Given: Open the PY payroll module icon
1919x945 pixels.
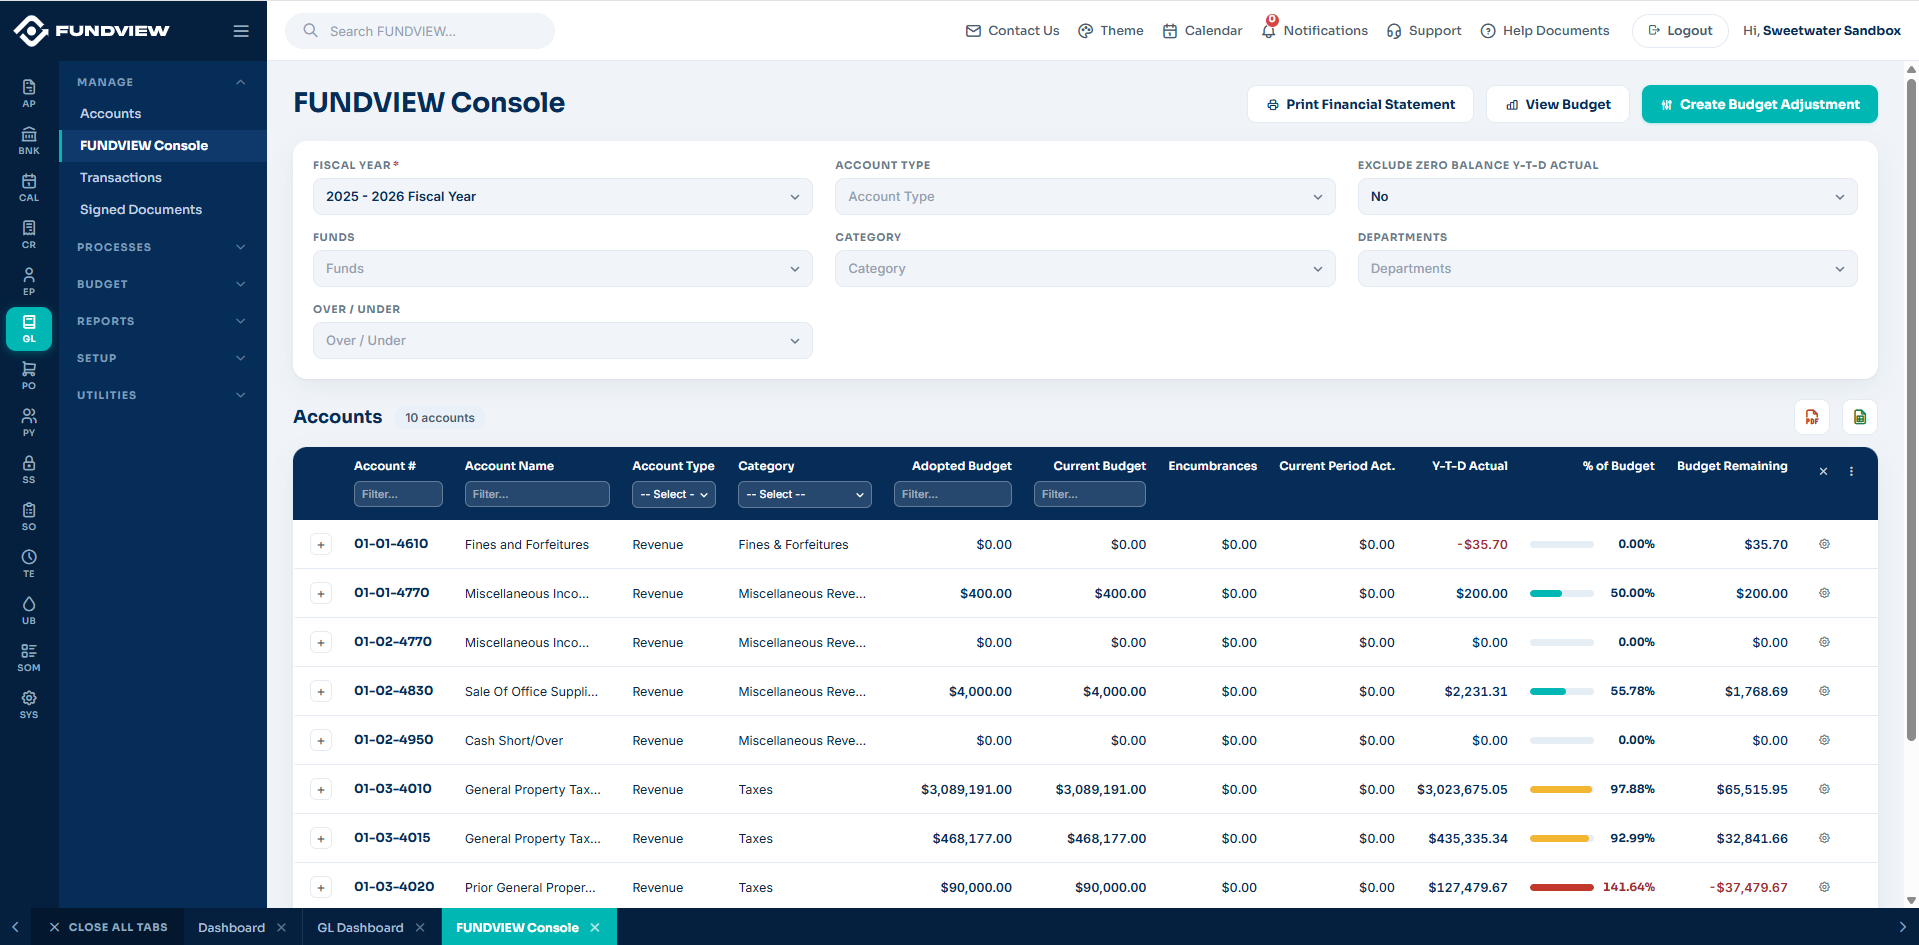Looking at the screenshot, I should coord(29,422).
